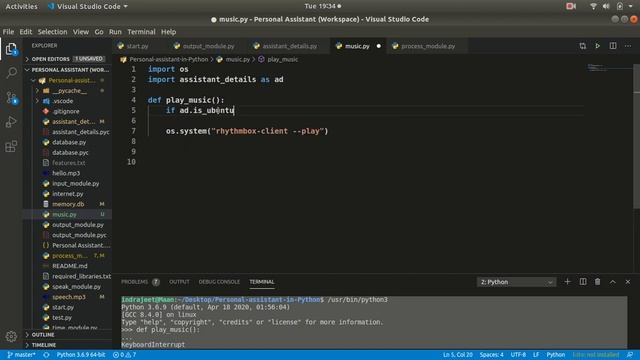Create a new terminal with plus icon
The height and width of the screenshot is (360, 640).
point(567,282)
